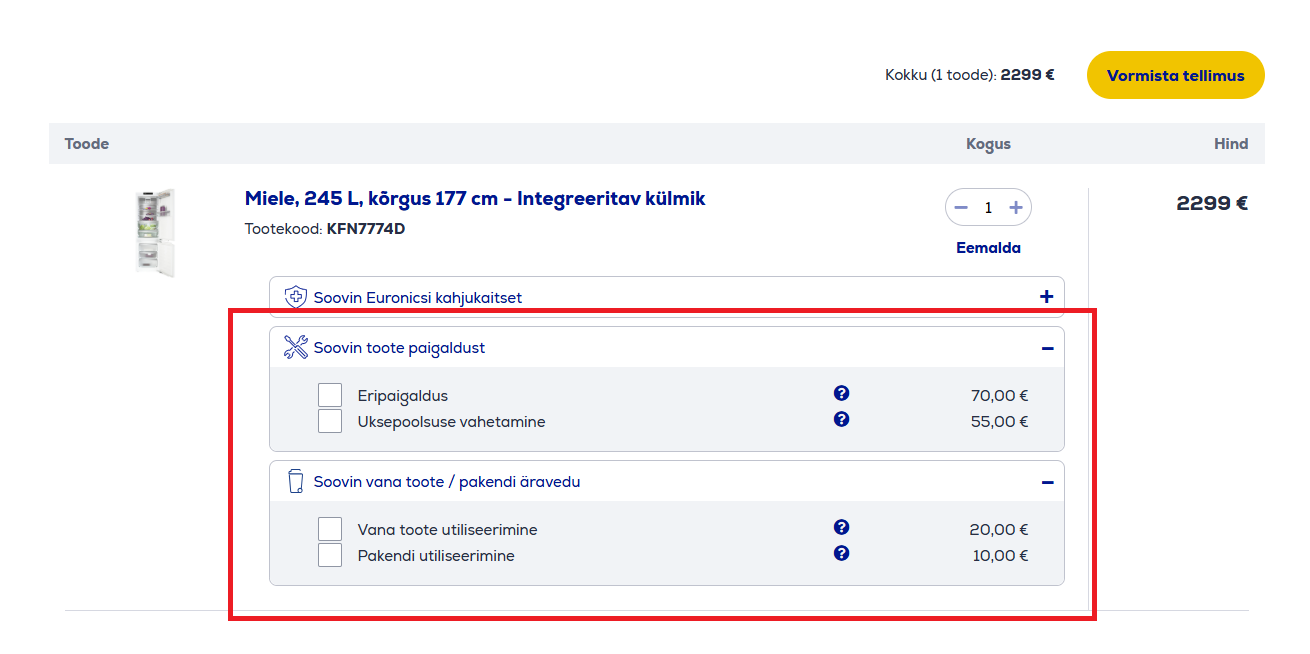Click the 55,00 € door change price

(1000, 422)
